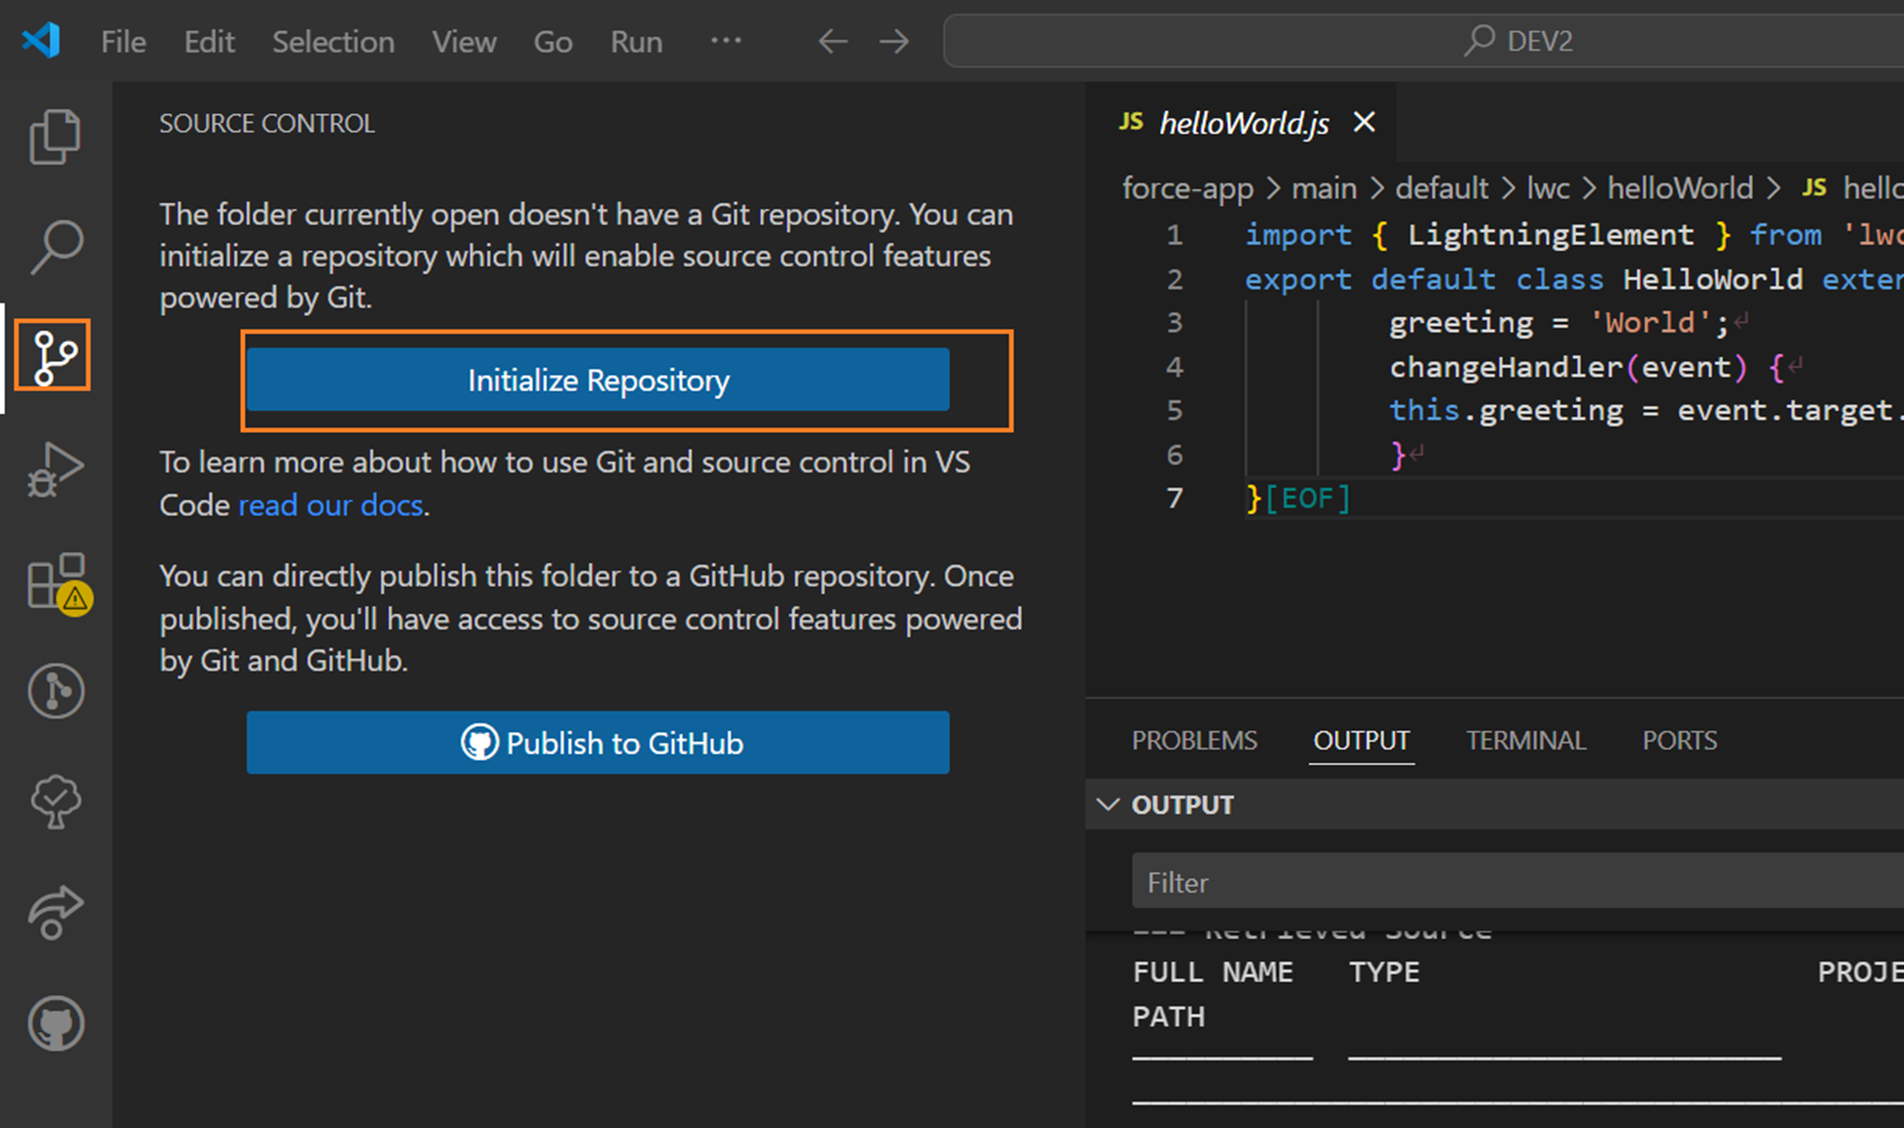The image size is (1904, 1128).
Task: Open the Run menu
Action: click(x=636, y=41)
